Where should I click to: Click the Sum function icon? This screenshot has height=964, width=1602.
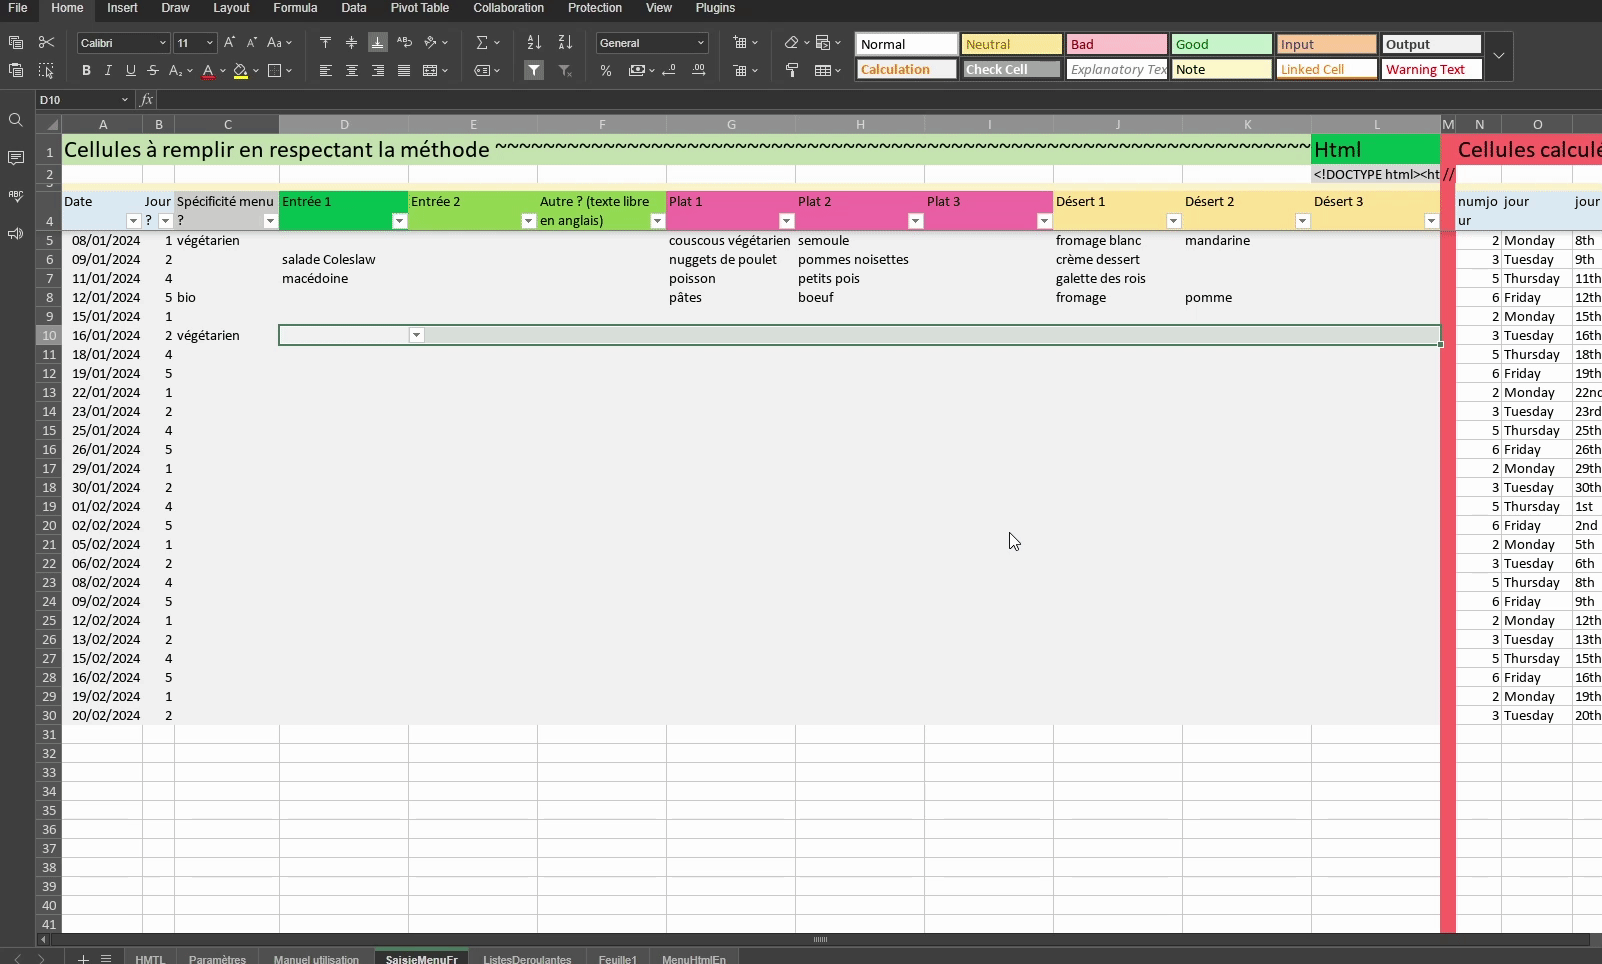[482, 43]
